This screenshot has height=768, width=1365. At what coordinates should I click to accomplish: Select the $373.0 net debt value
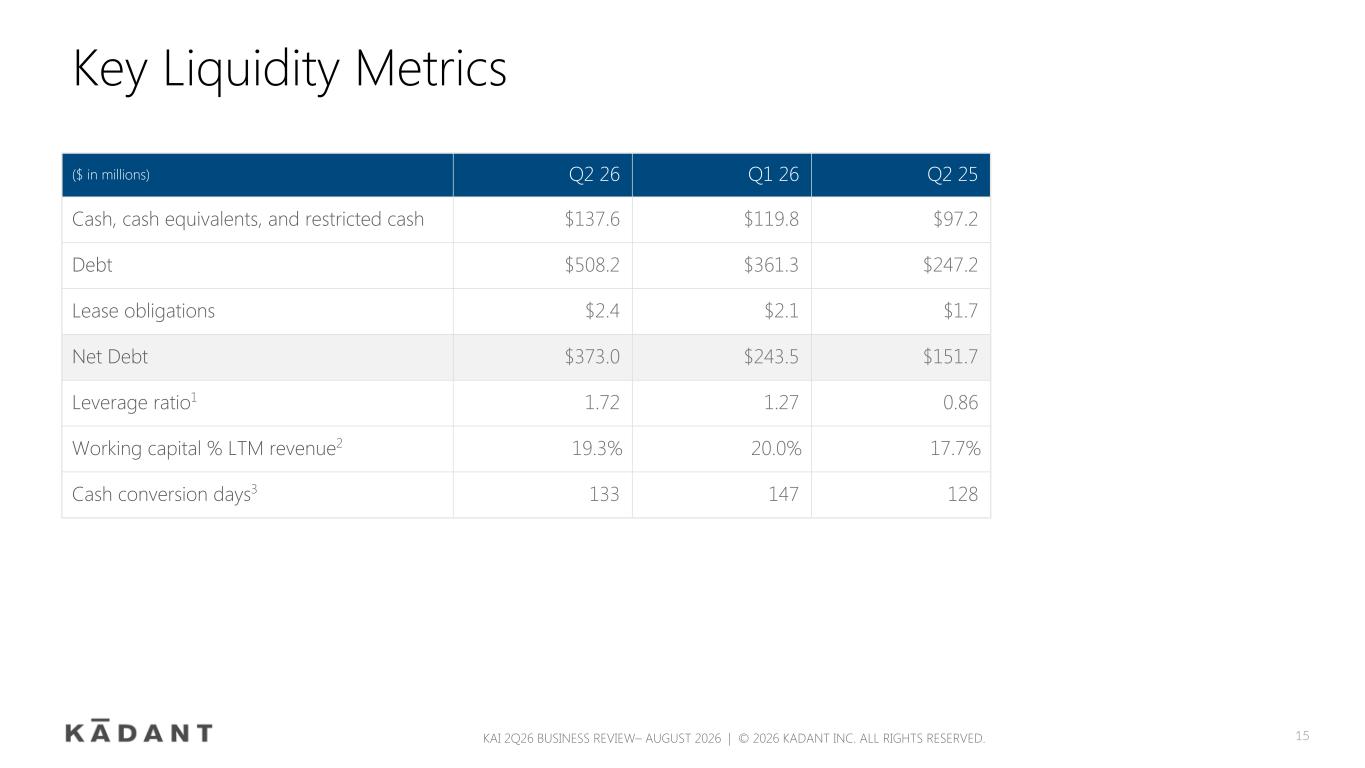tap(592, 357)
